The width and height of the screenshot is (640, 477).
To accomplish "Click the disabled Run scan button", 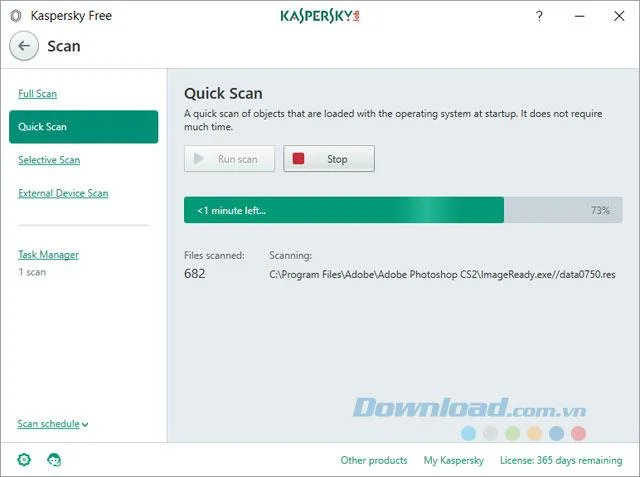I will tap(229, 159).
